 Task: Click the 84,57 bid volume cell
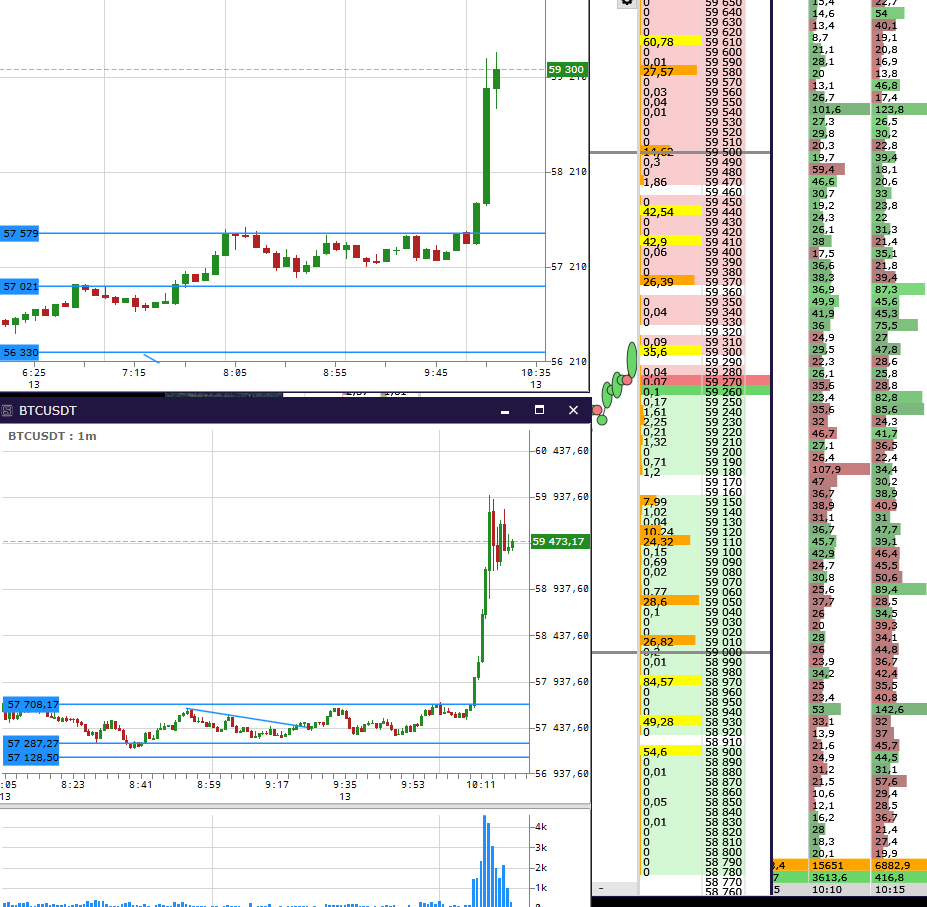pyautogui.click(x=670, y=682)
